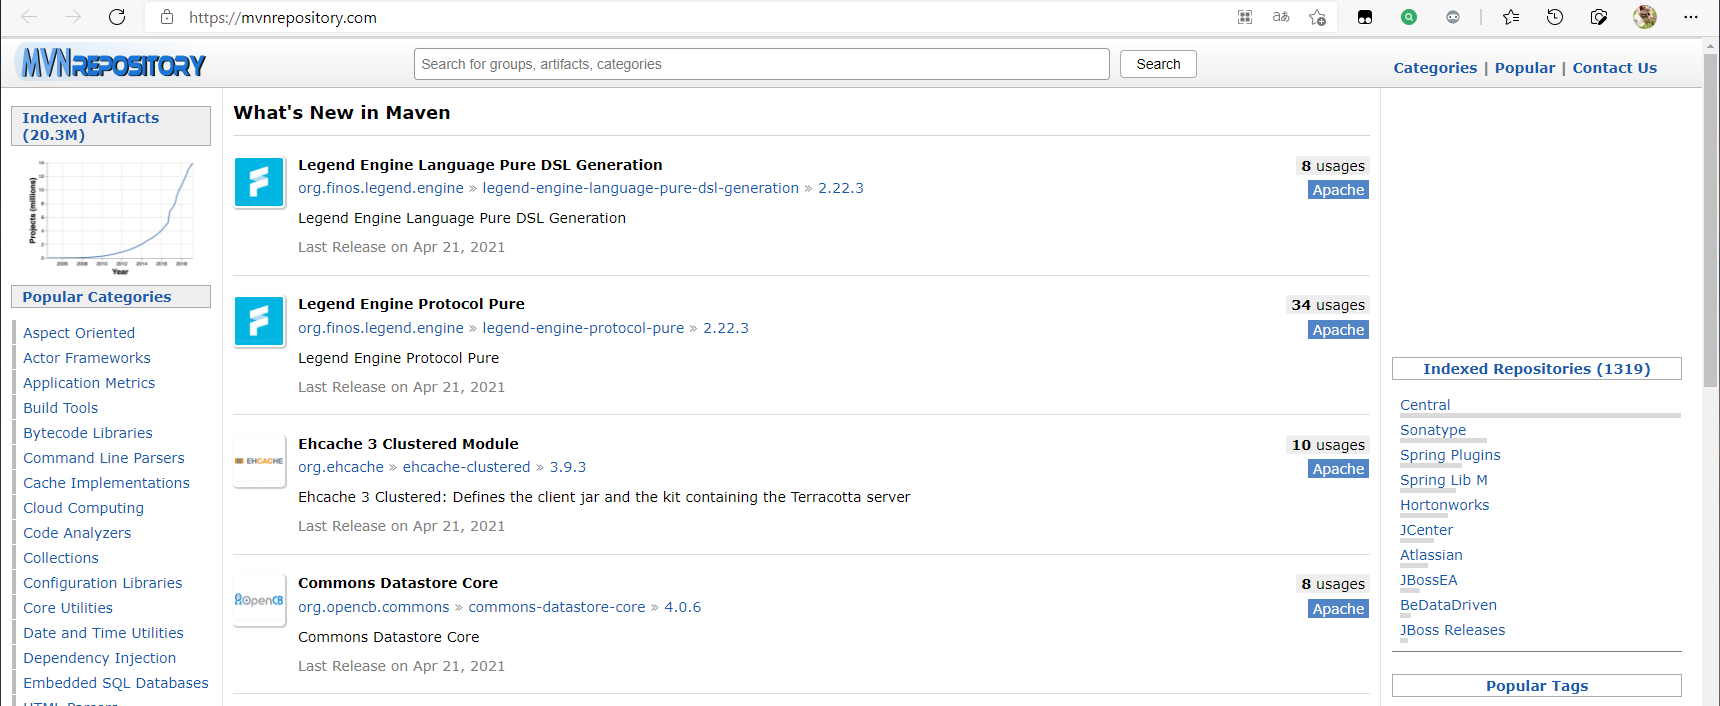This screenshot has height=706, width=1720.
Task: Click the MVNRepository logo
Action: pyautogui.click(x=112, y=63)
